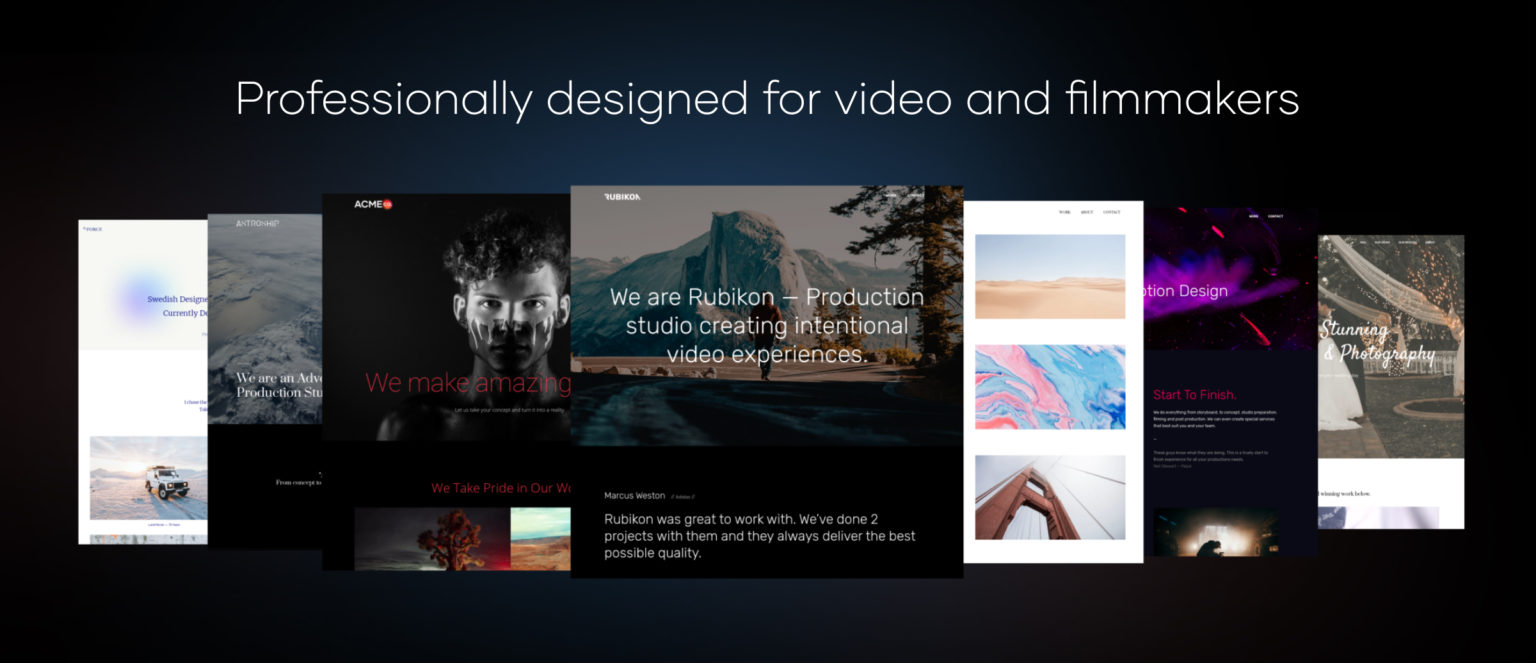The width and height of the screenshot is (1536, 663).
Task: Select the RUBIKON logo in the header
Action: (624, 196)
